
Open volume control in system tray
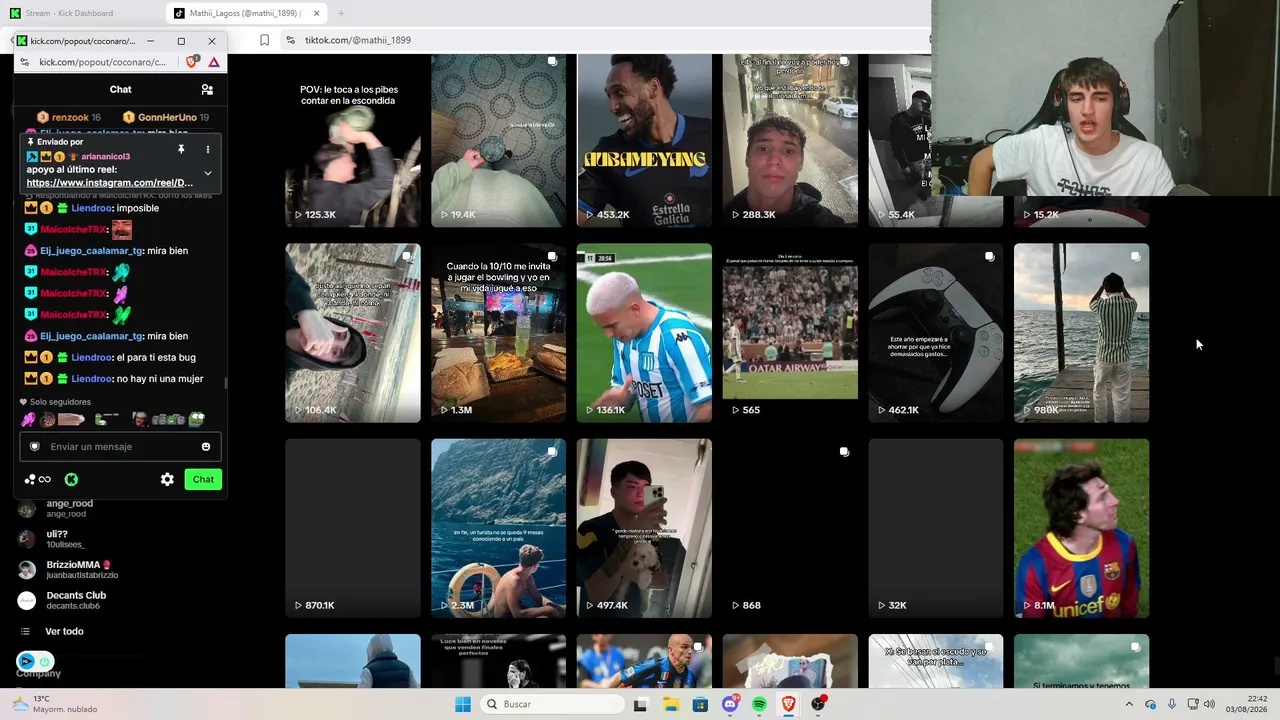(1209, 704)
